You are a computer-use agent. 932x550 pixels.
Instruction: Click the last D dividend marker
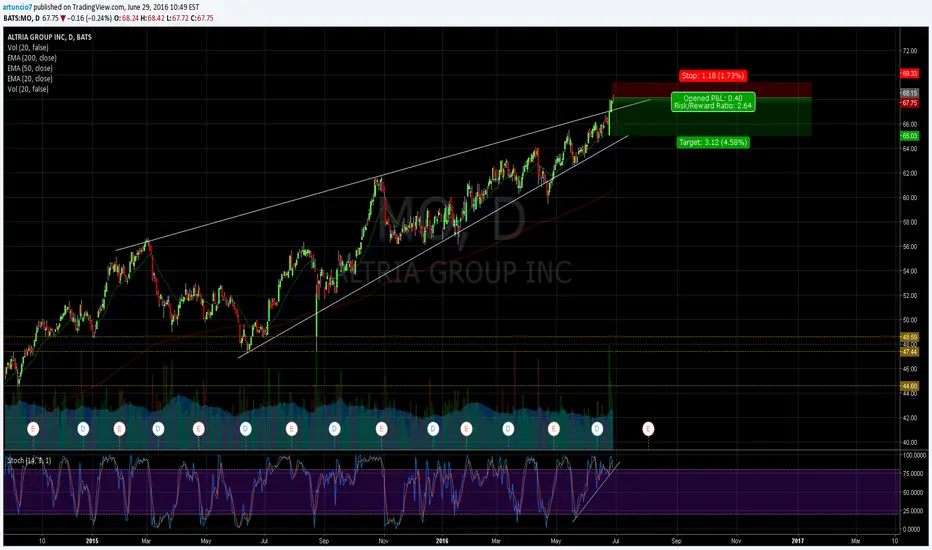click(597, 428)
